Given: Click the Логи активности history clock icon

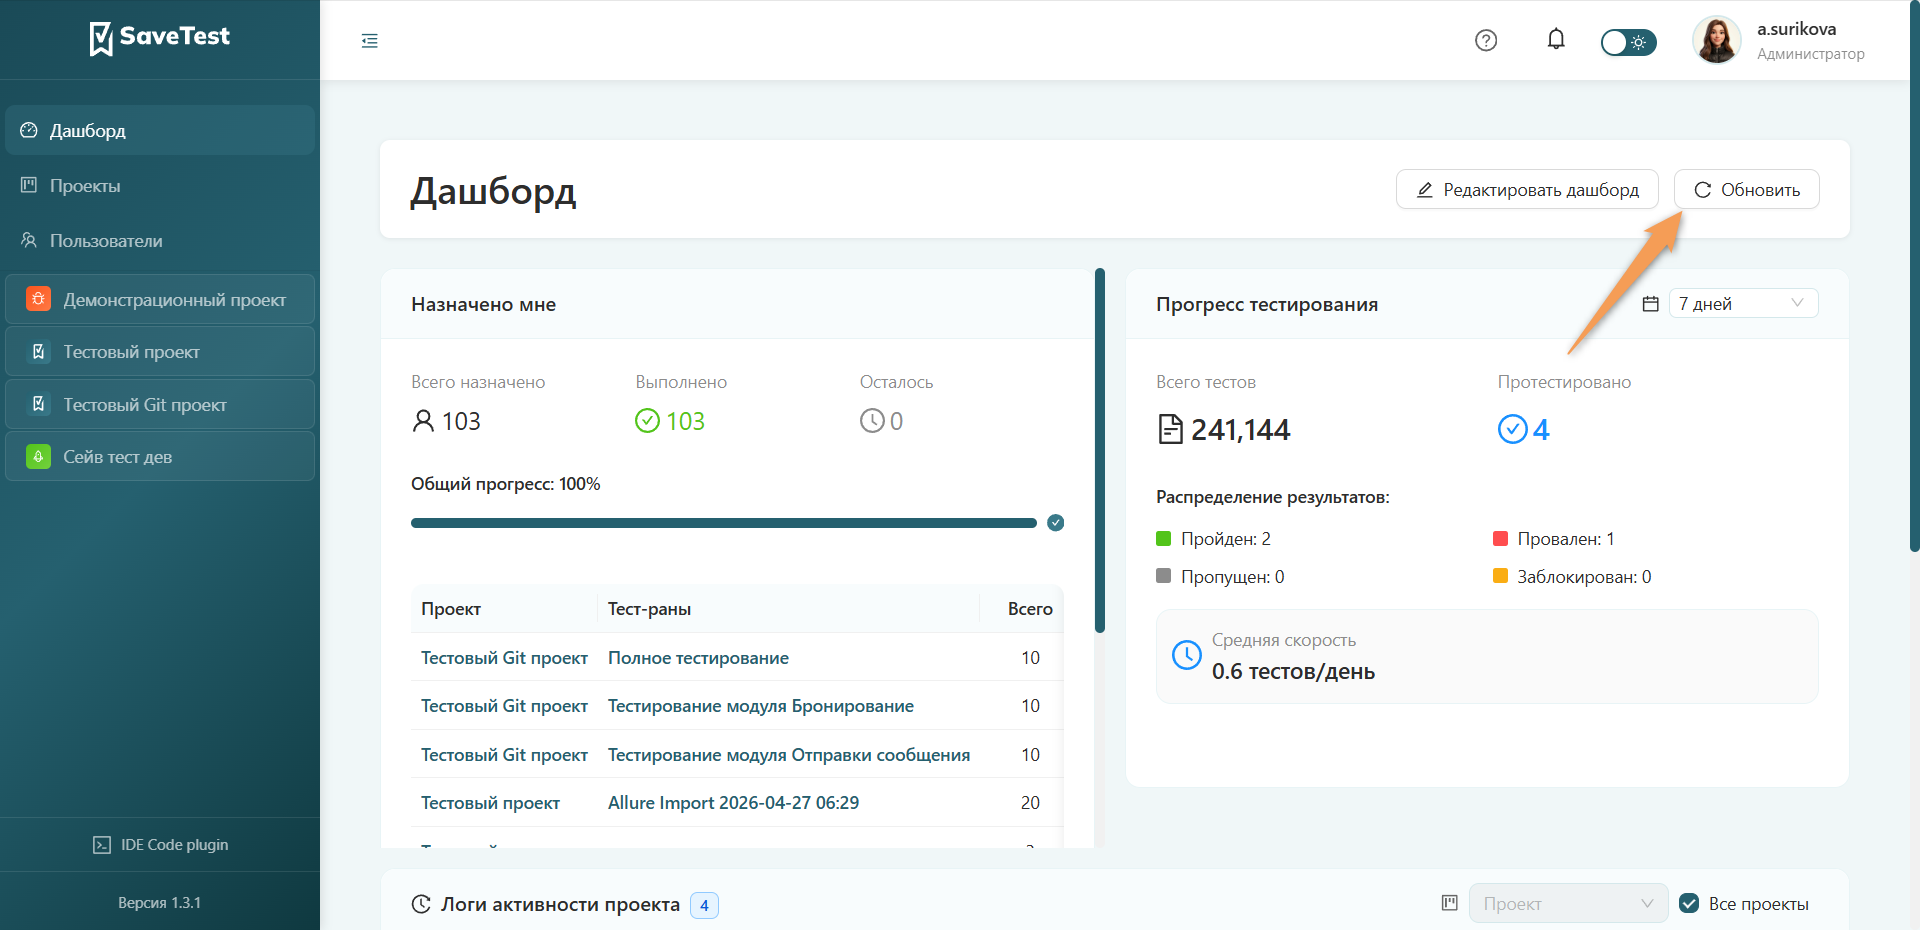Looking at the screenshot, I should [421, 904].
